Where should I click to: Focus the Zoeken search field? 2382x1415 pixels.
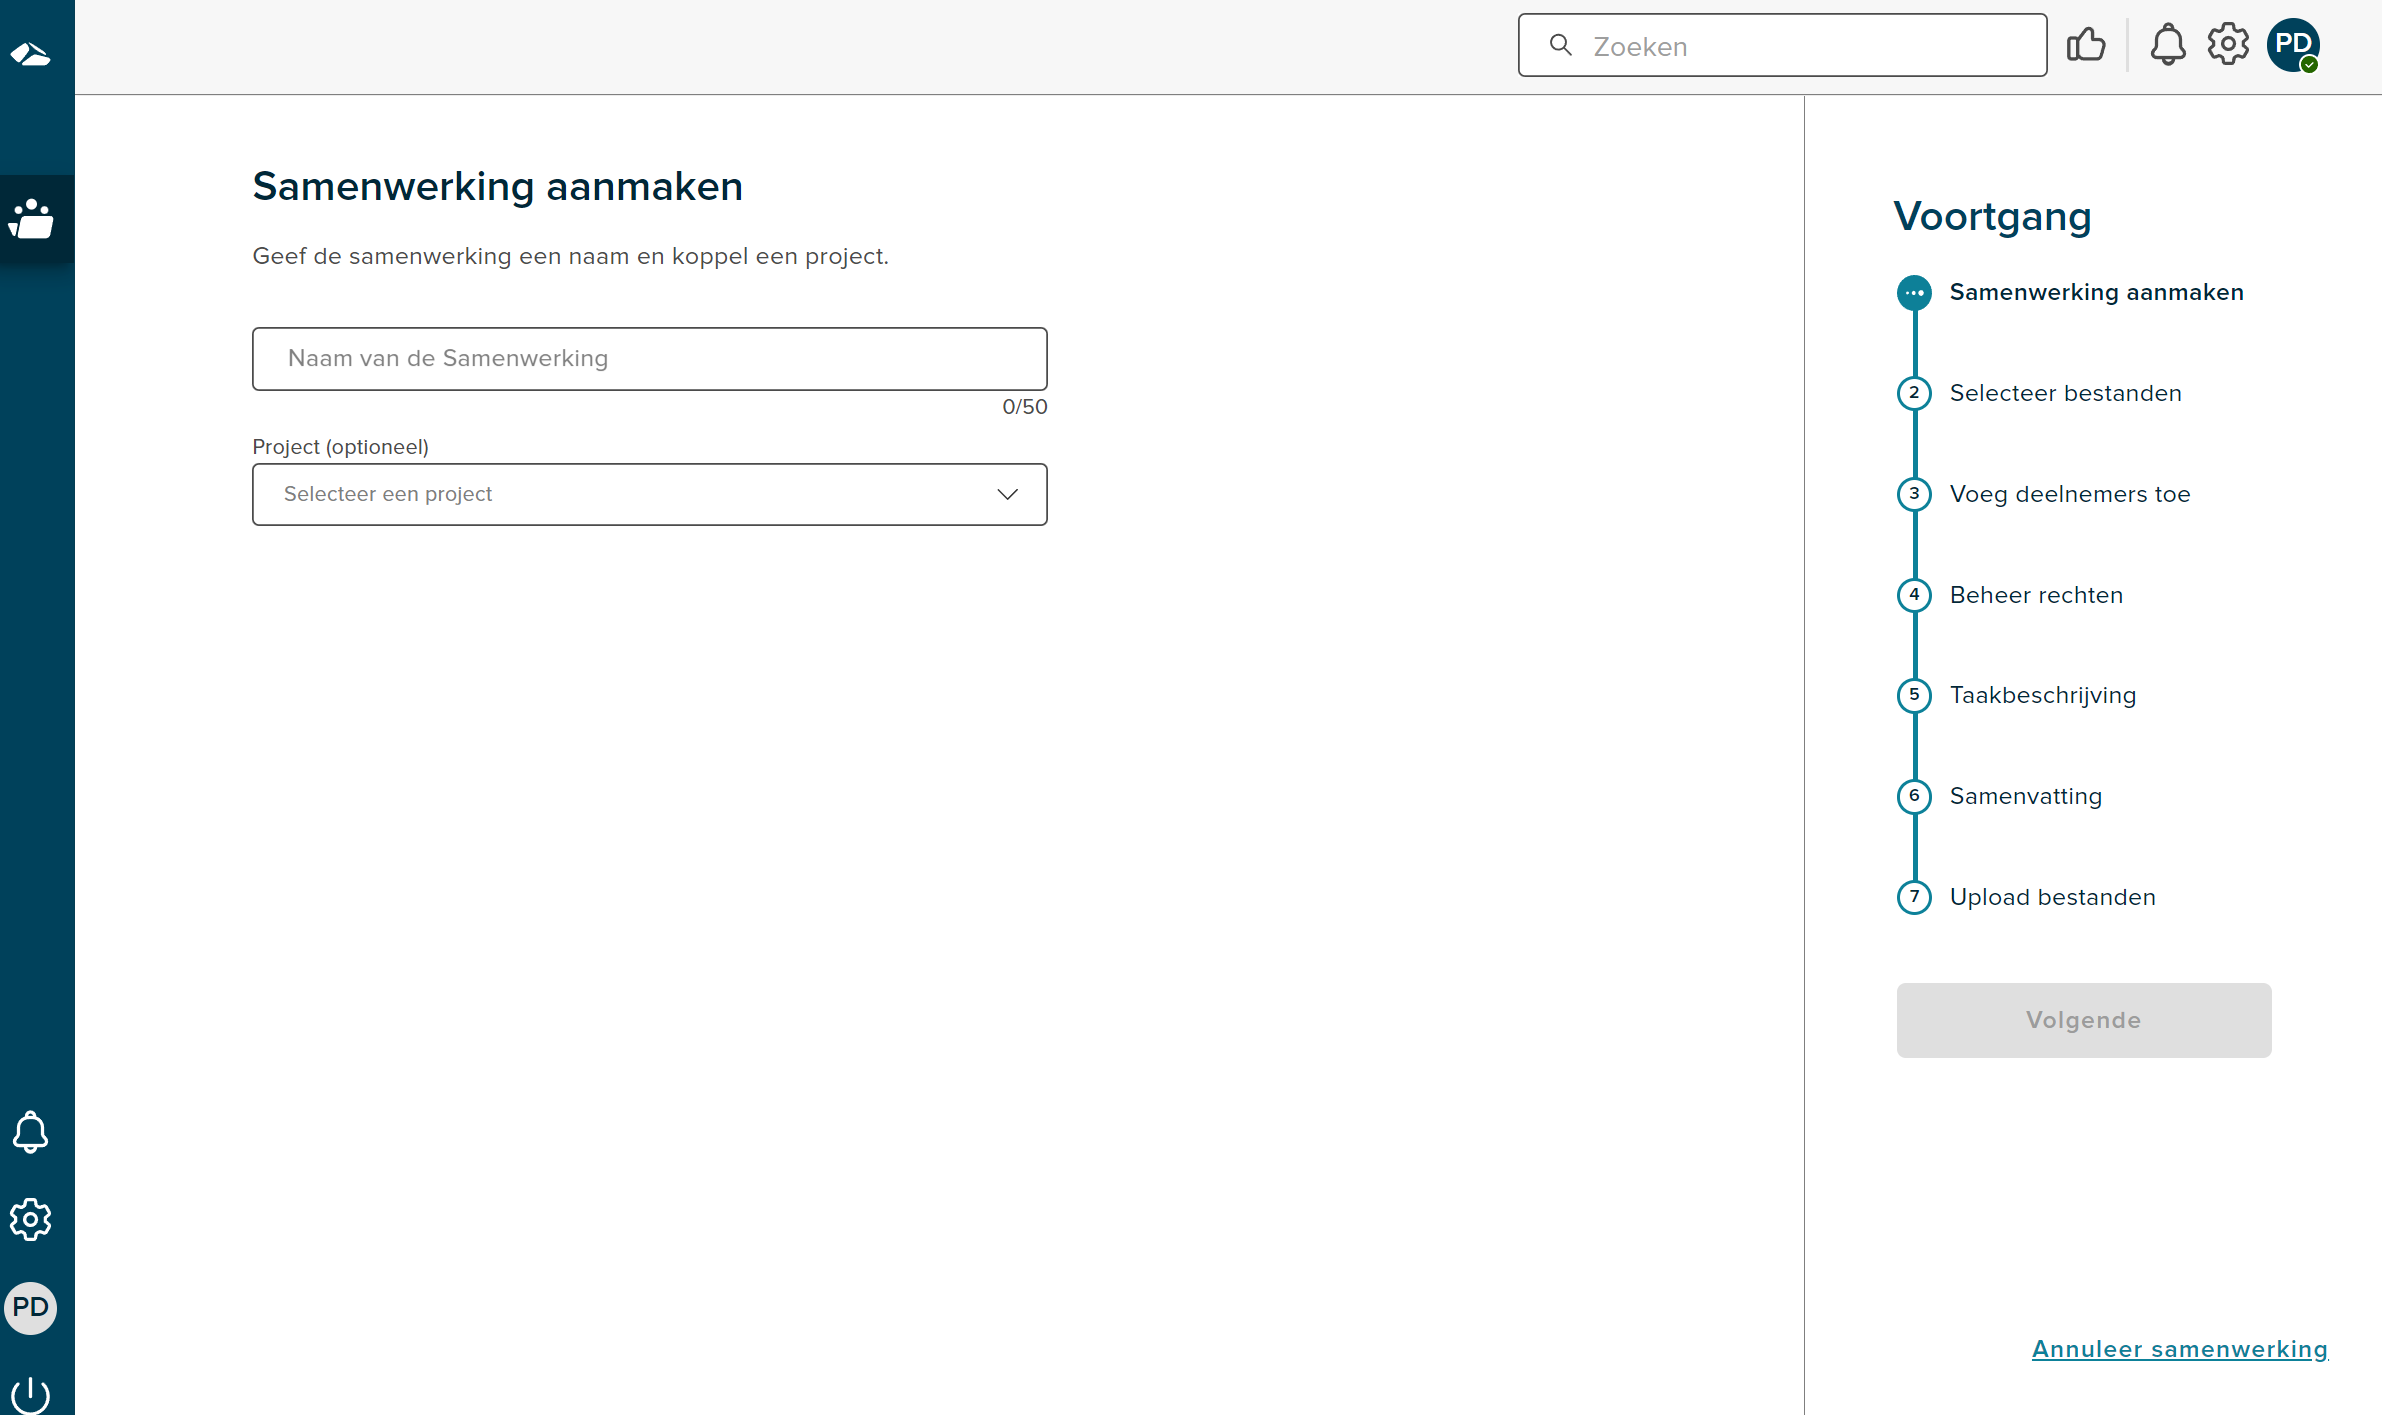1782,45
